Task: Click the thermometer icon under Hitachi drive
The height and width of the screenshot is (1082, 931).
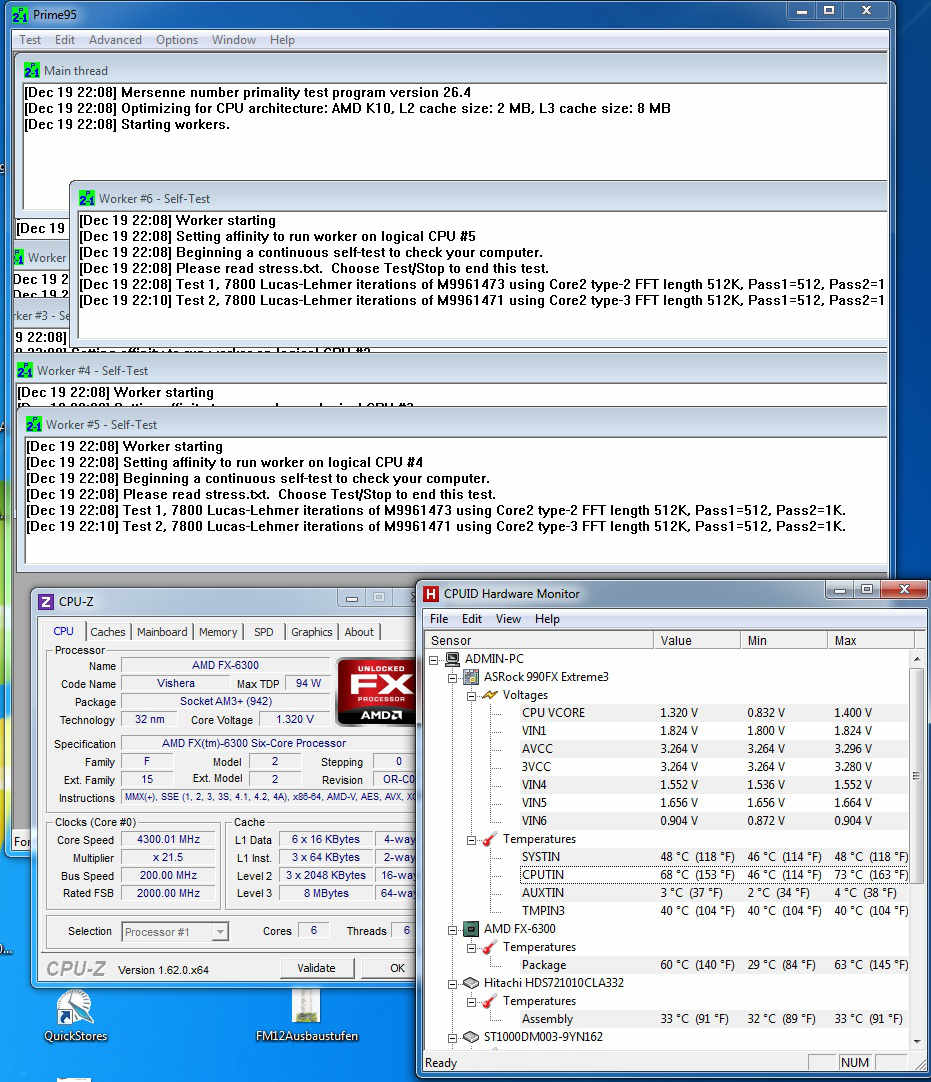Action: (x=489, y=1001)
